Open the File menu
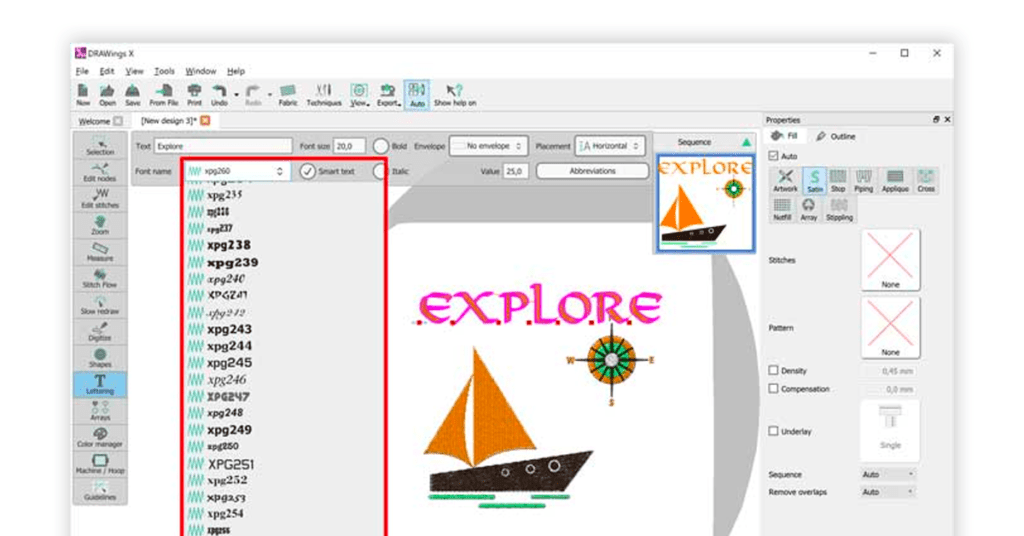 [x=82, y=71]
